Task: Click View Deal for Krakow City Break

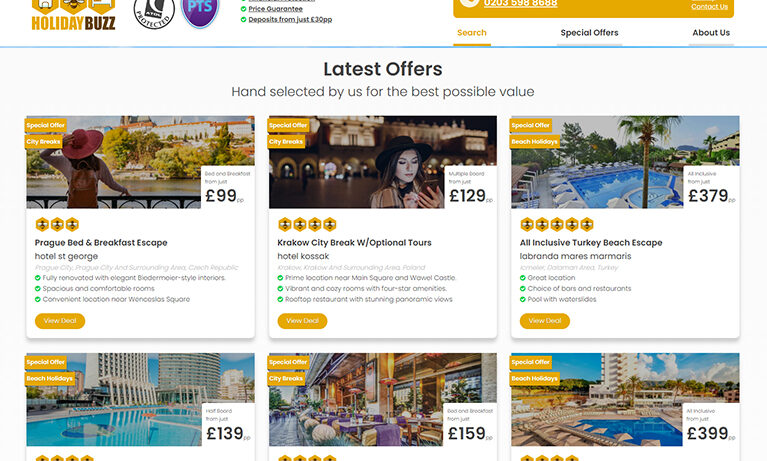Action: pyautogui.click(x=302, y=321)
